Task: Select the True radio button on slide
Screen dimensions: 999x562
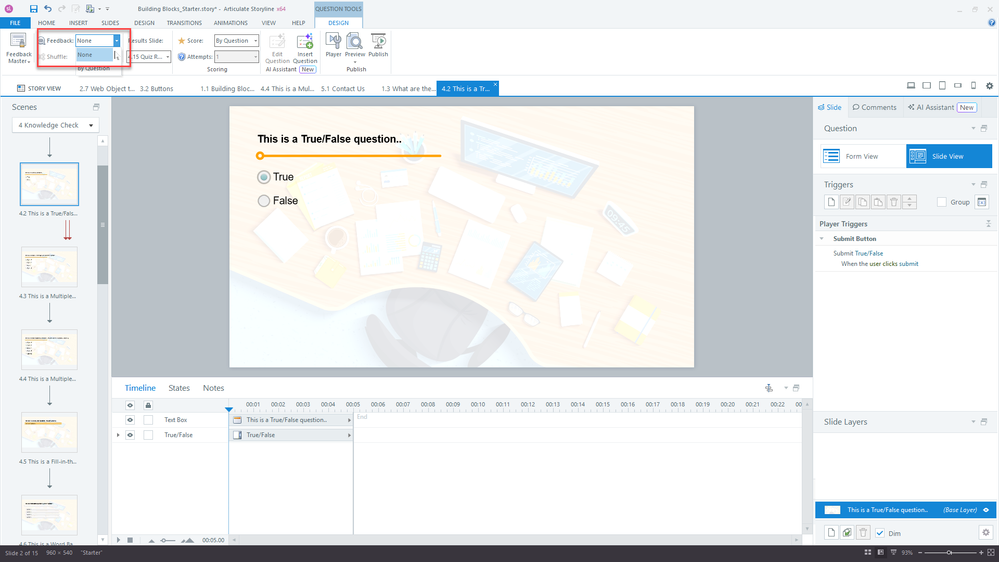Action: pos(264,177)
